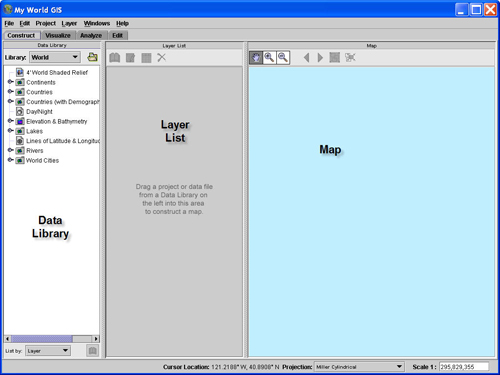Click the previous view left arrow
Viewport: 500px width, 375px height.
pyautogui.click(x=306, y=58)
